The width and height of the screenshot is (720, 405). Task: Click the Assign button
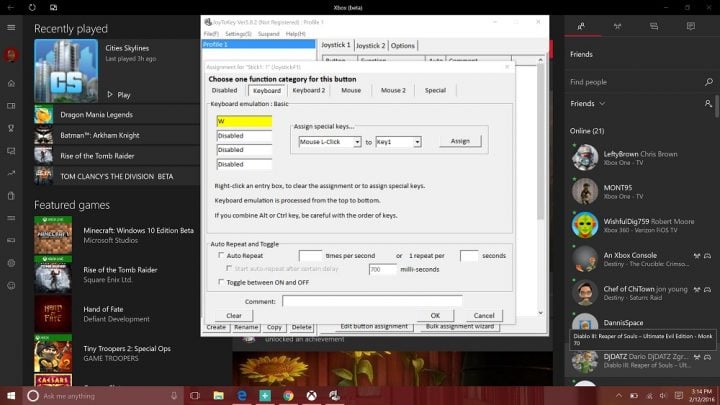click(x=460, y=141)
